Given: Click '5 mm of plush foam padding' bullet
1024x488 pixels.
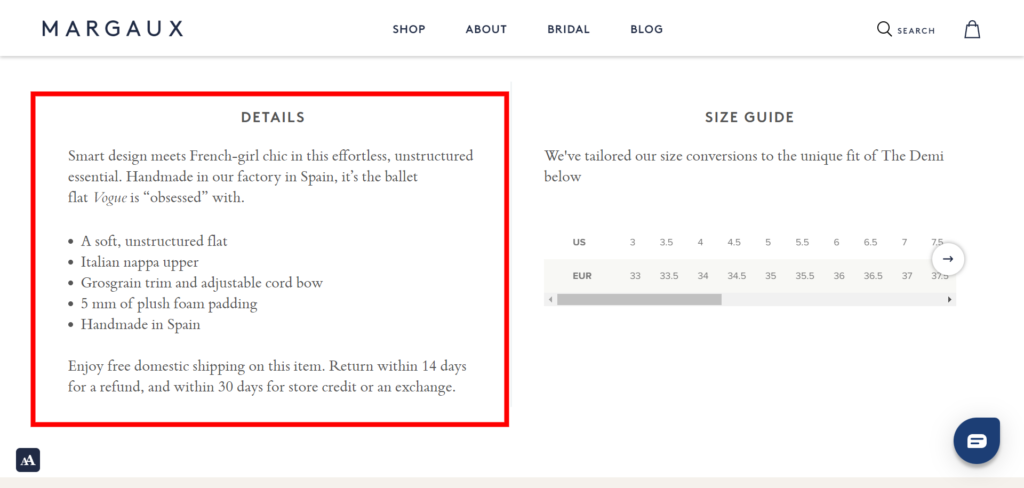Looking at the screenshot, I should pos(169,304).
